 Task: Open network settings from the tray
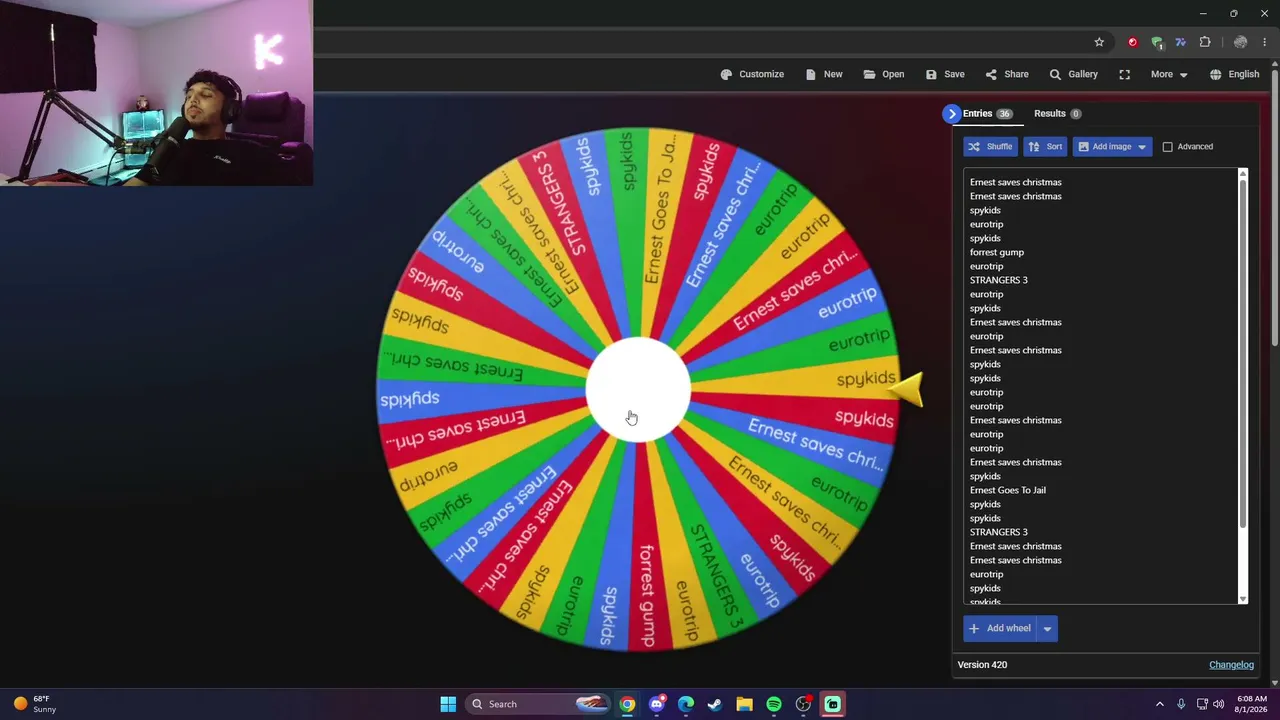[x=1202, y=704]
